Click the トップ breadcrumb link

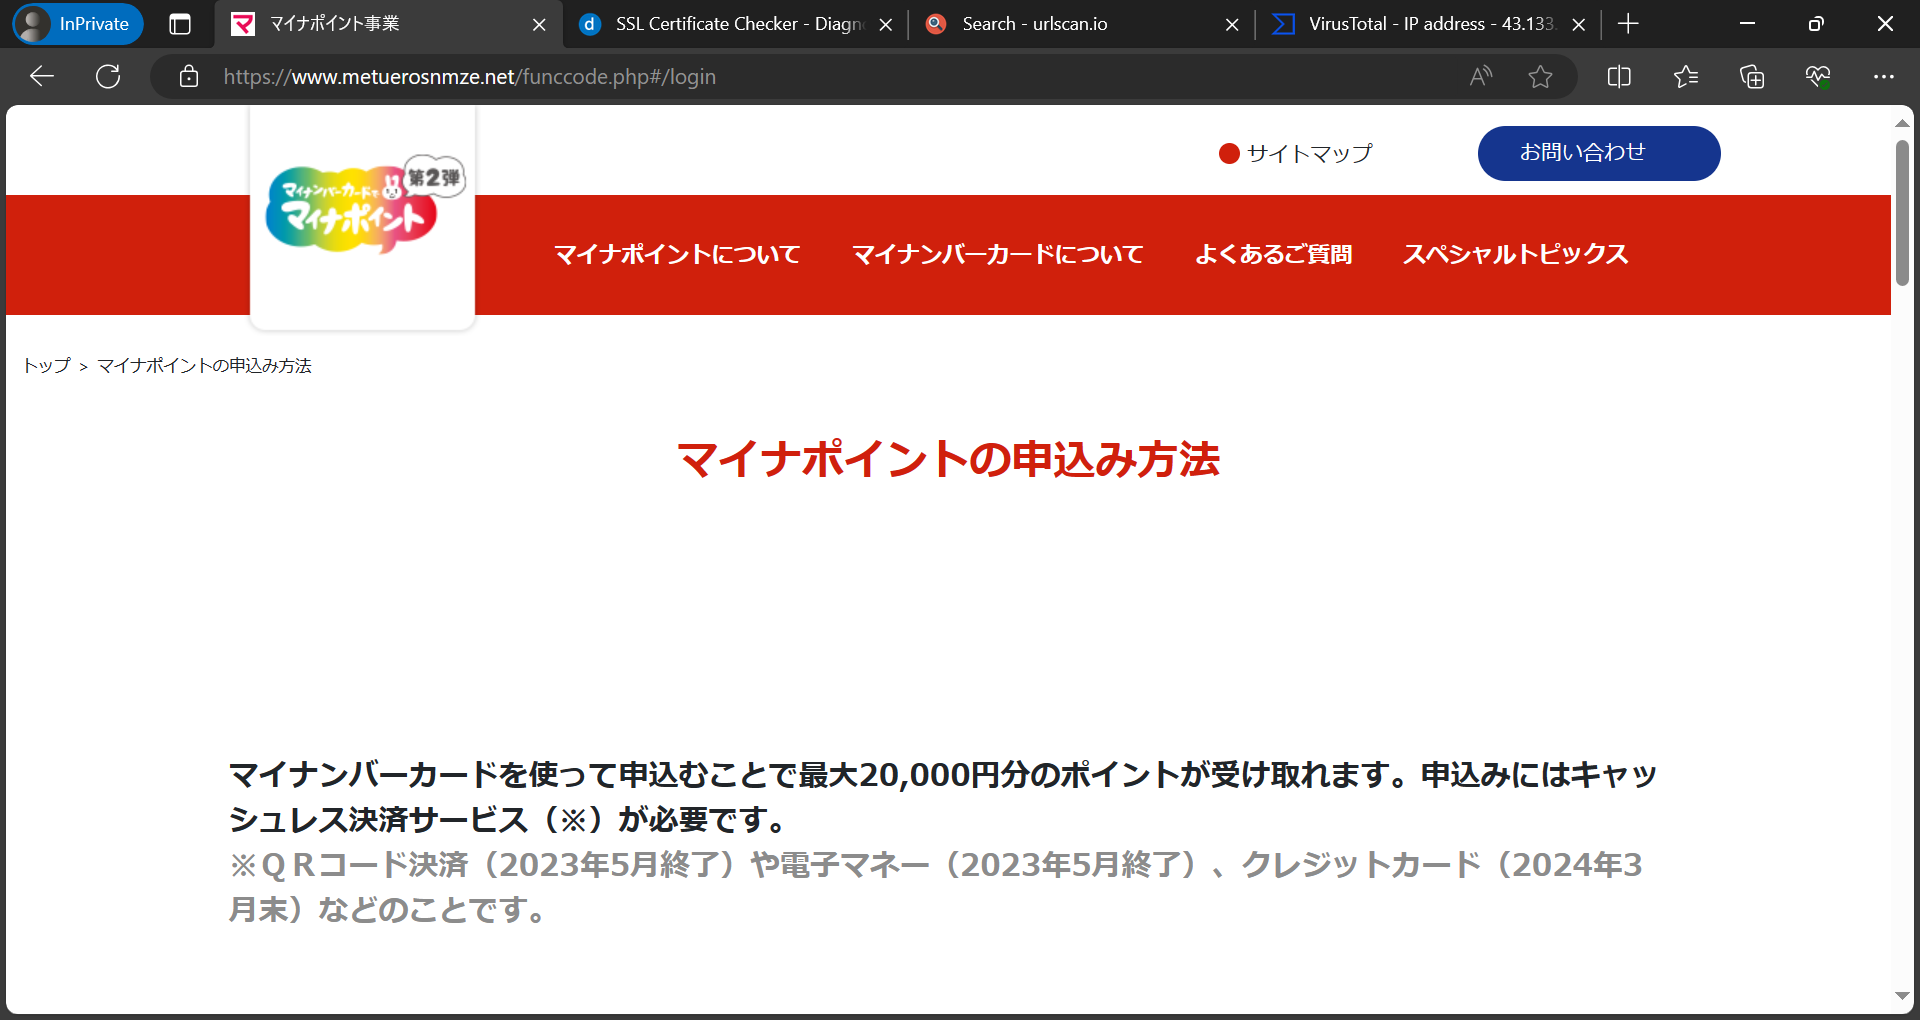[47, 366]
